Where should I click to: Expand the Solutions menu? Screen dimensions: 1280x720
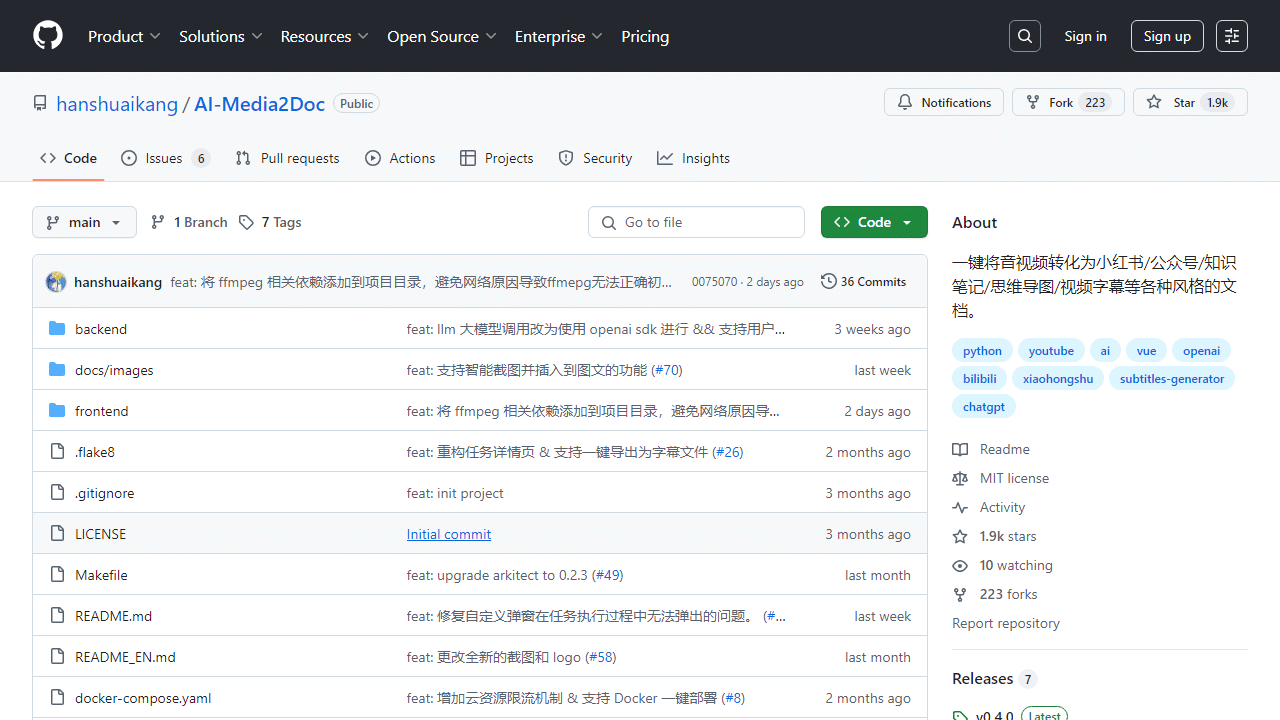[220, 36]
